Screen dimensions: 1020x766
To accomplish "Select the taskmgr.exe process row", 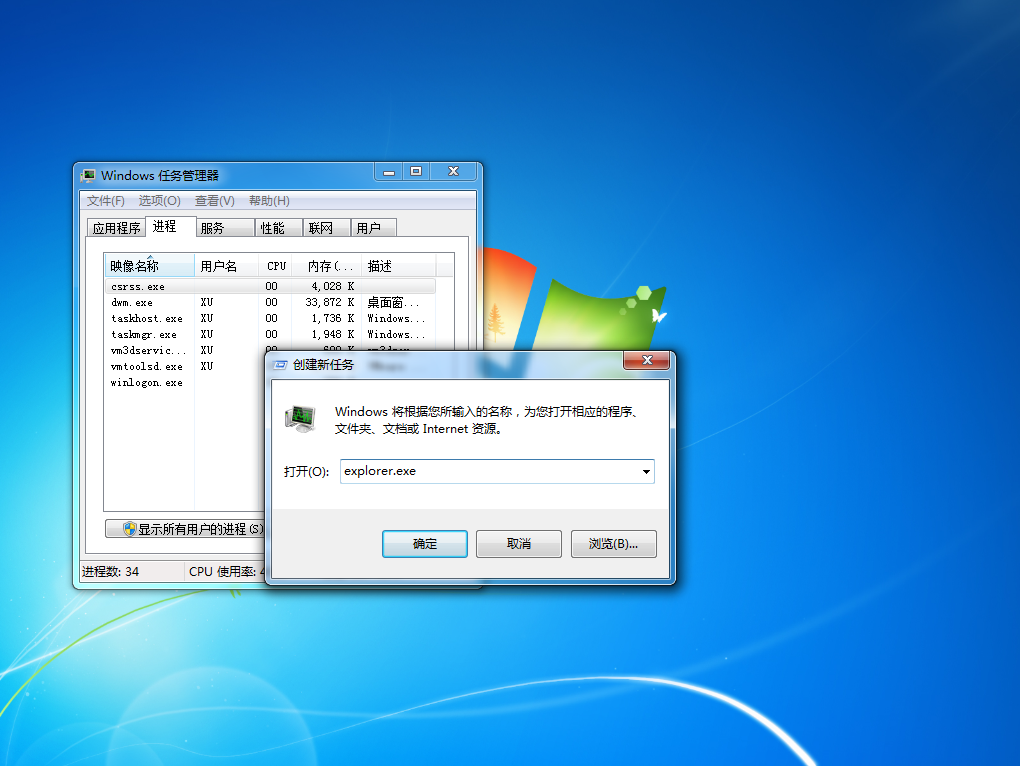I will pos(270,334).
